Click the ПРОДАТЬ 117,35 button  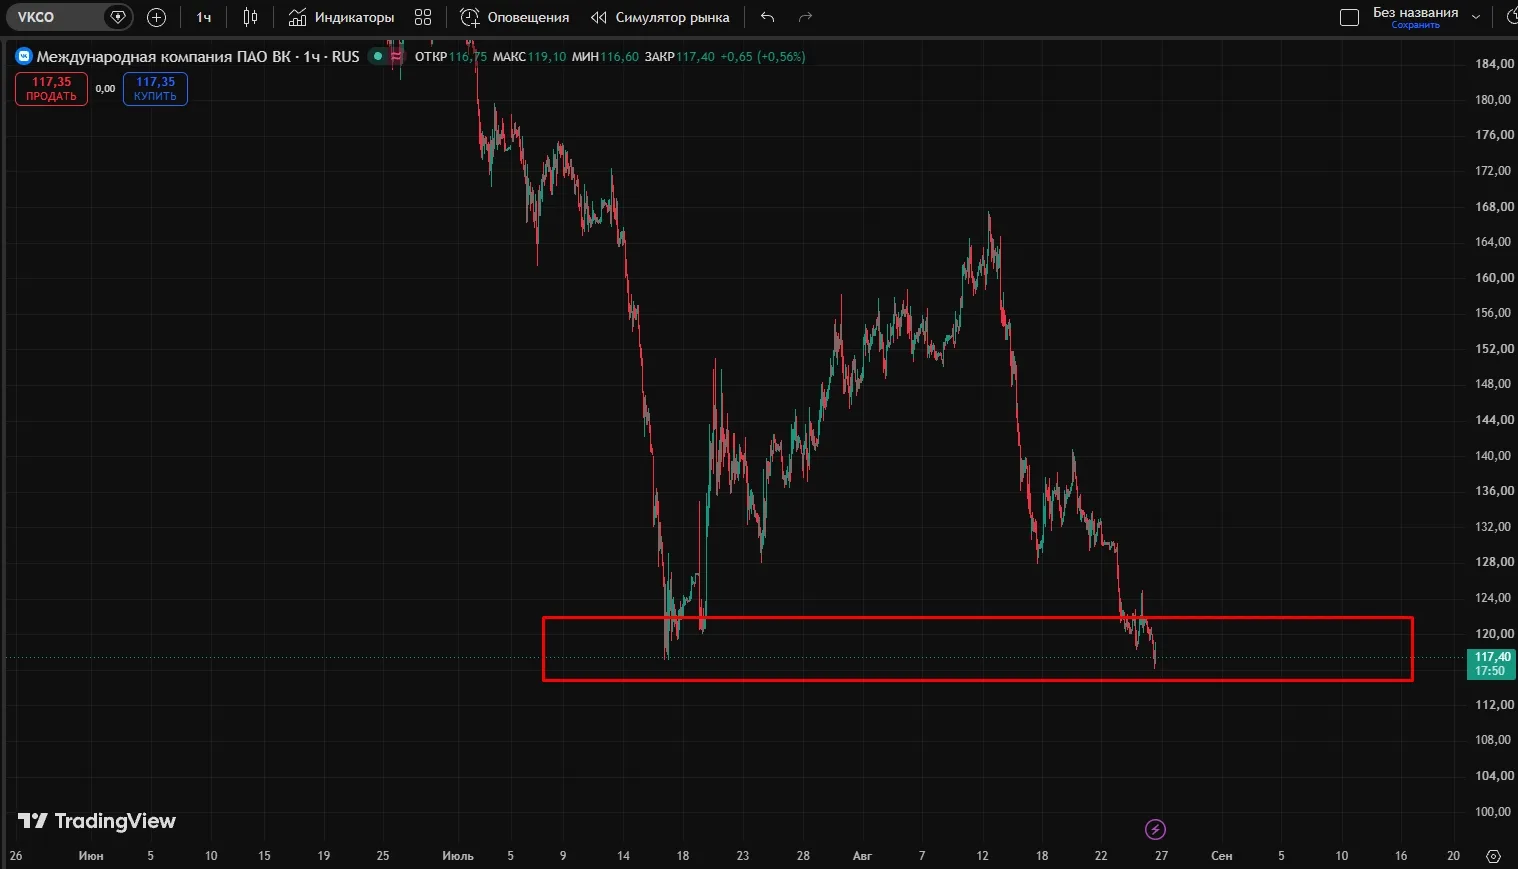(51, 89)
